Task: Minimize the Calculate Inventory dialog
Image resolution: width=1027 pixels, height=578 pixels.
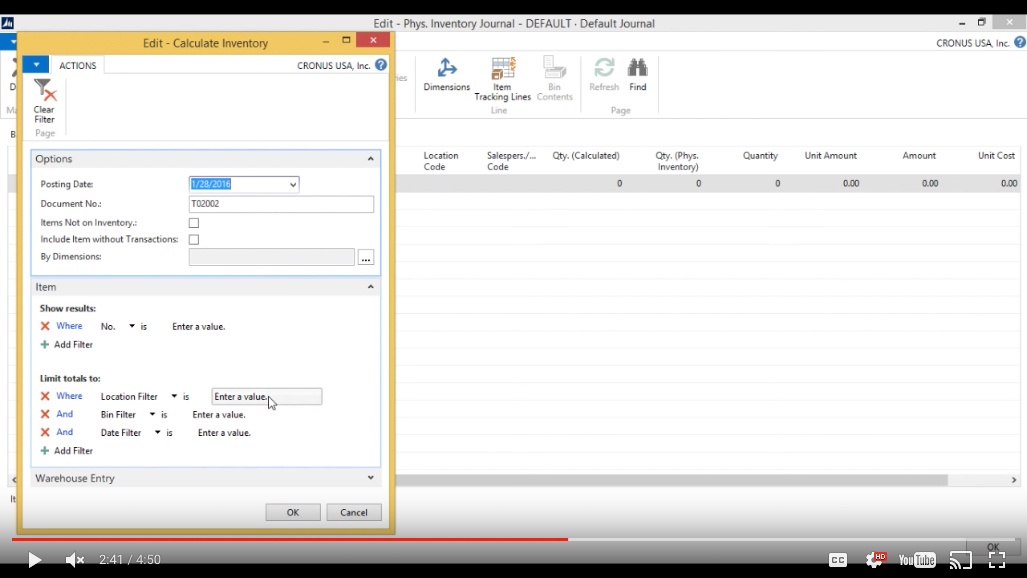Action: (x=326, y=41)
